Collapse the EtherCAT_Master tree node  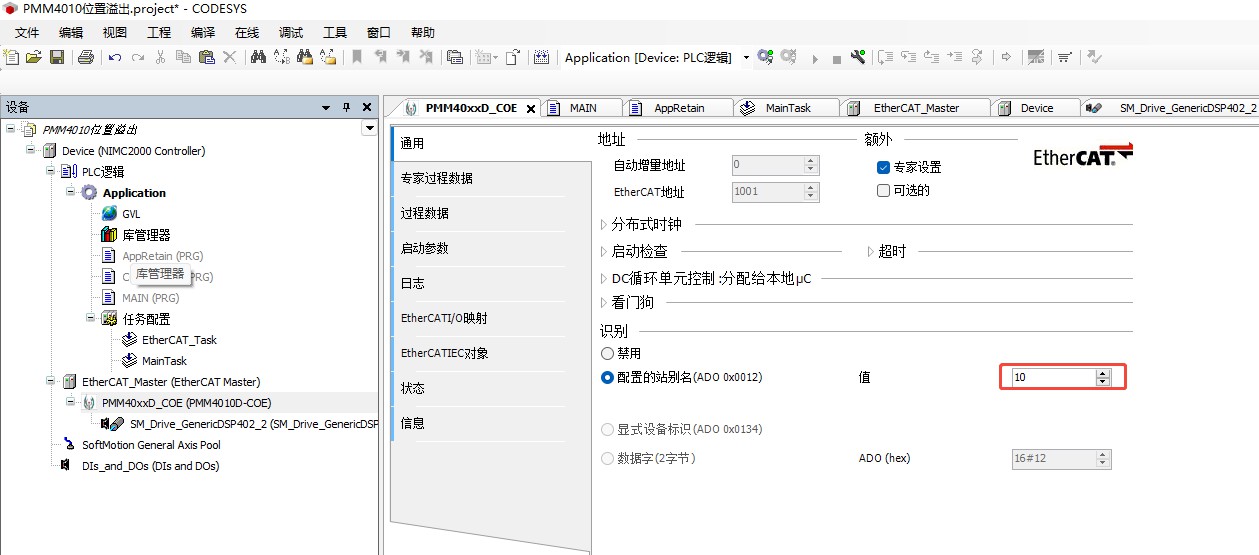[x=51, y=382]
